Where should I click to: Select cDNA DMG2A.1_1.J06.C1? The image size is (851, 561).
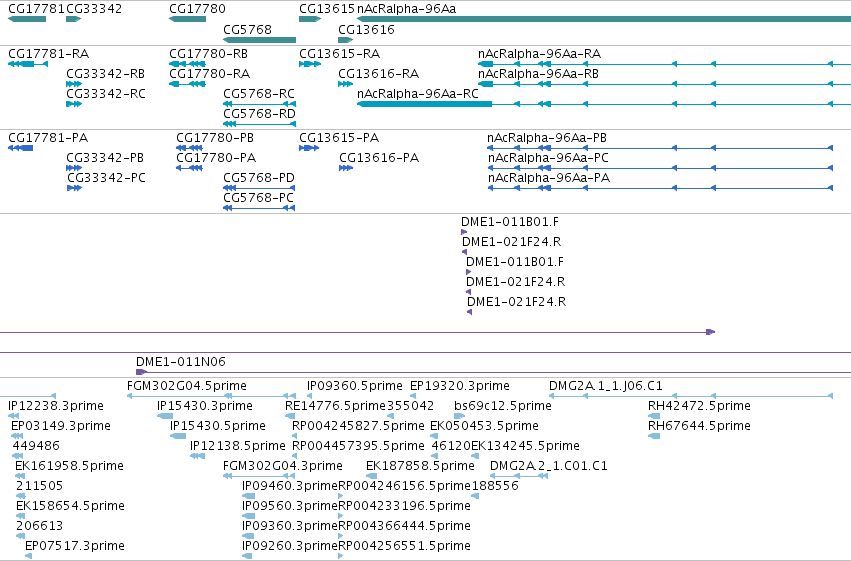[x=606, y=386]
